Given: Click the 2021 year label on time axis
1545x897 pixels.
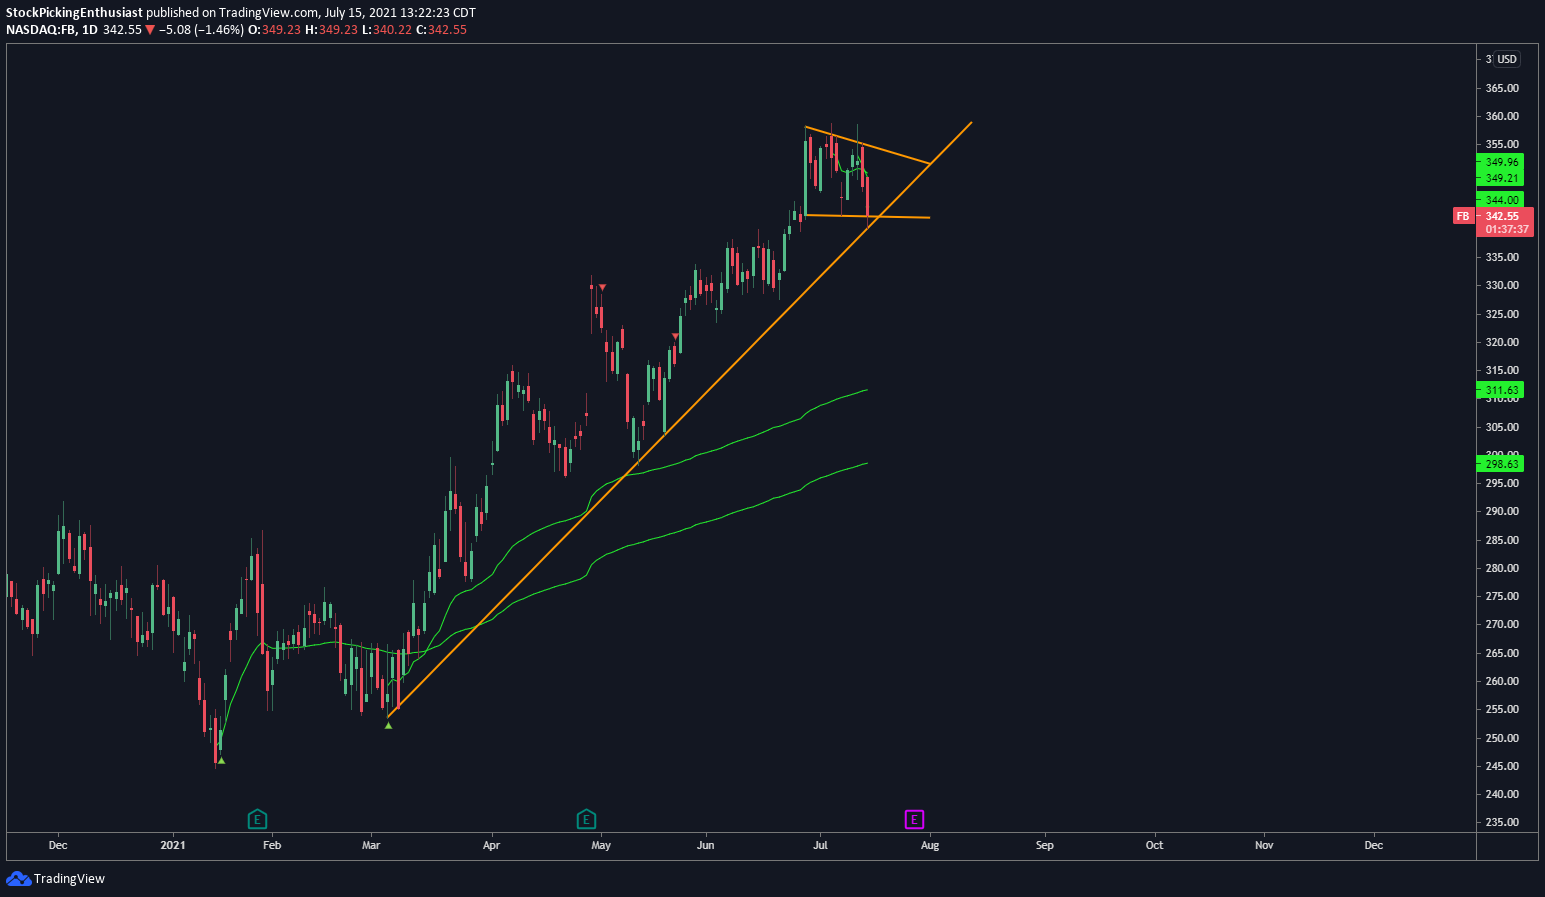Looking at the screenshot, I should (x=173, y=845).
